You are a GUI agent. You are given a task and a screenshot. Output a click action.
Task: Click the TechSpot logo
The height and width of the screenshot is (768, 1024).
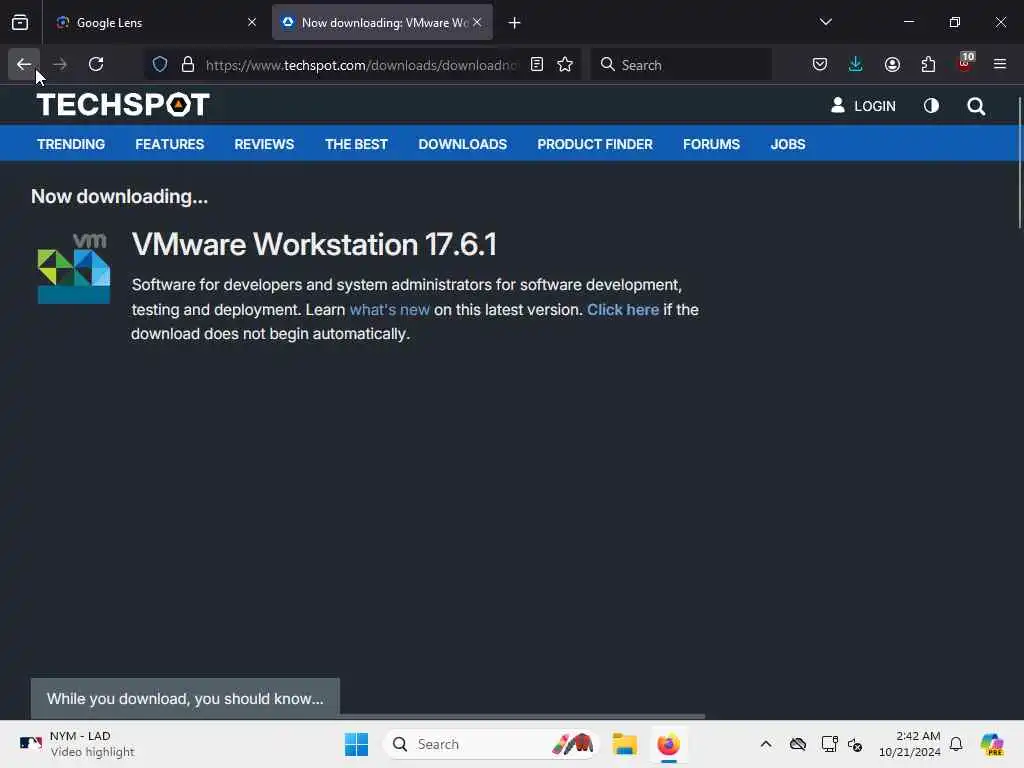[123, 104]
